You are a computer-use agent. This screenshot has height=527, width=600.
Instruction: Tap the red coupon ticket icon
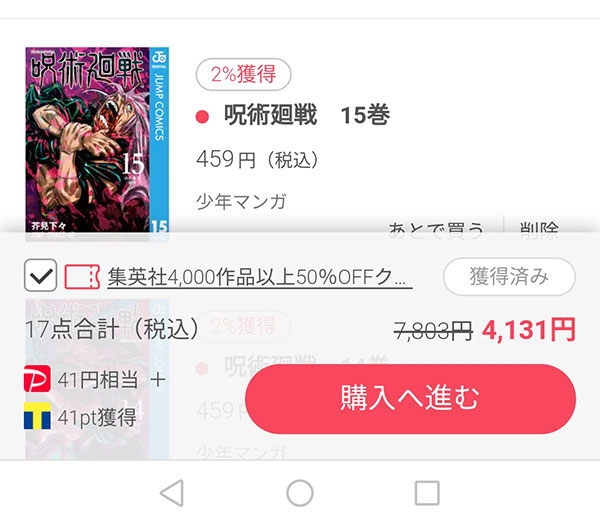(82, 277)
